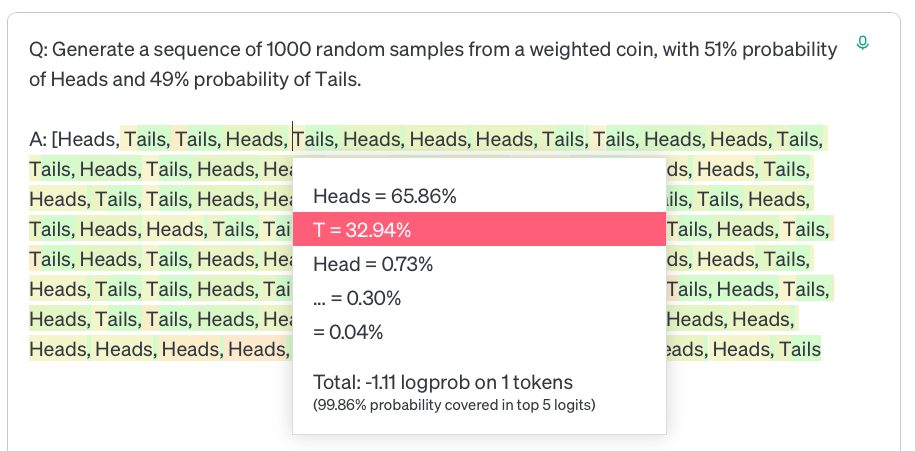
Task: Click the '99.86% probability covered' note
Action: [454, 405]
